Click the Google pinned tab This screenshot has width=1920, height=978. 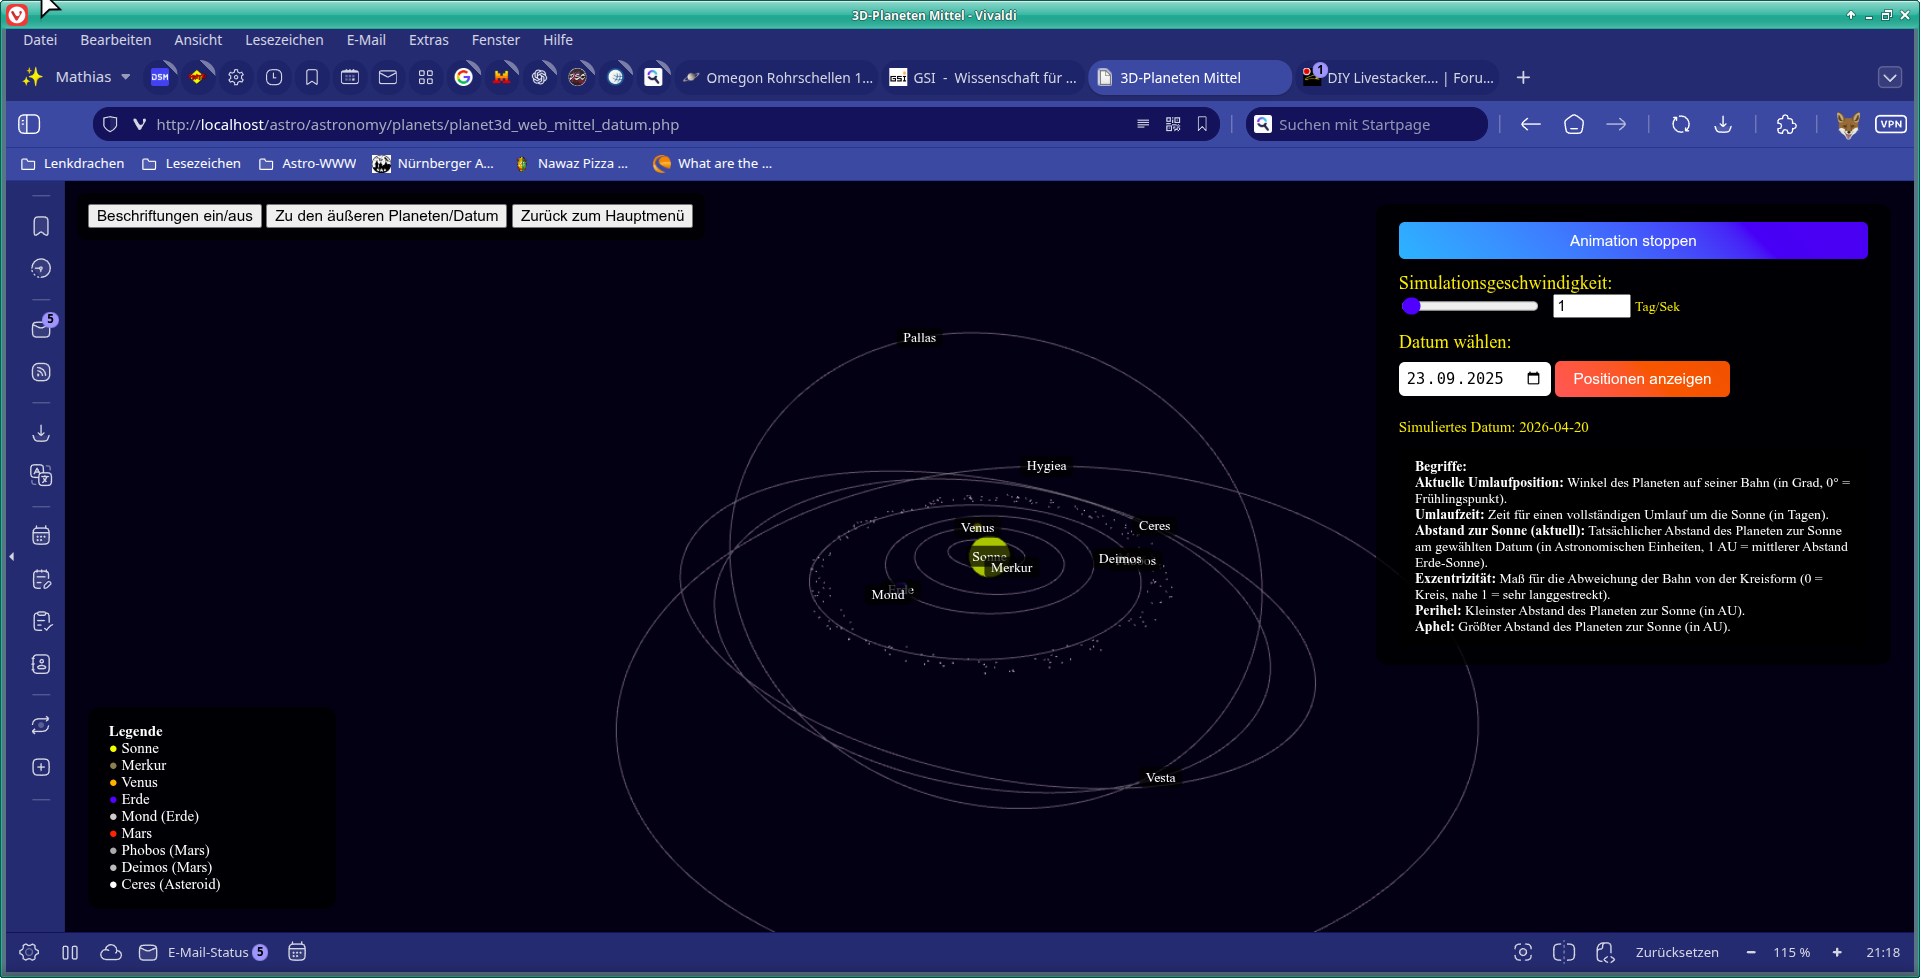[x=464, y=77]
